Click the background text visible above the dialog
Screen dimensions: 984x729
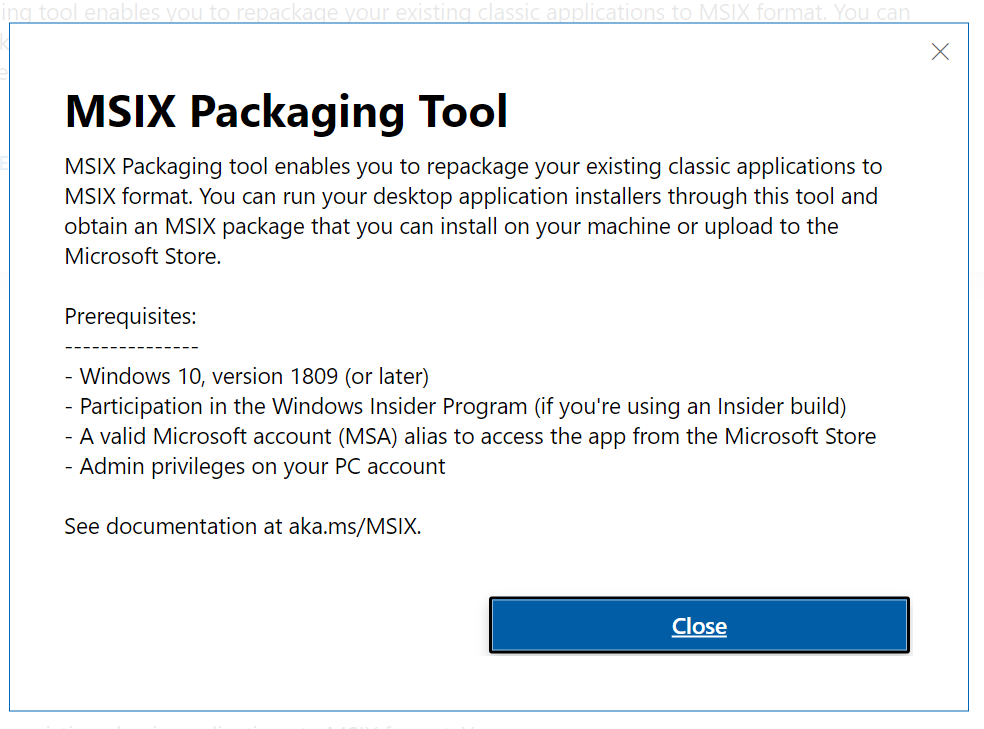click(450, 12)
